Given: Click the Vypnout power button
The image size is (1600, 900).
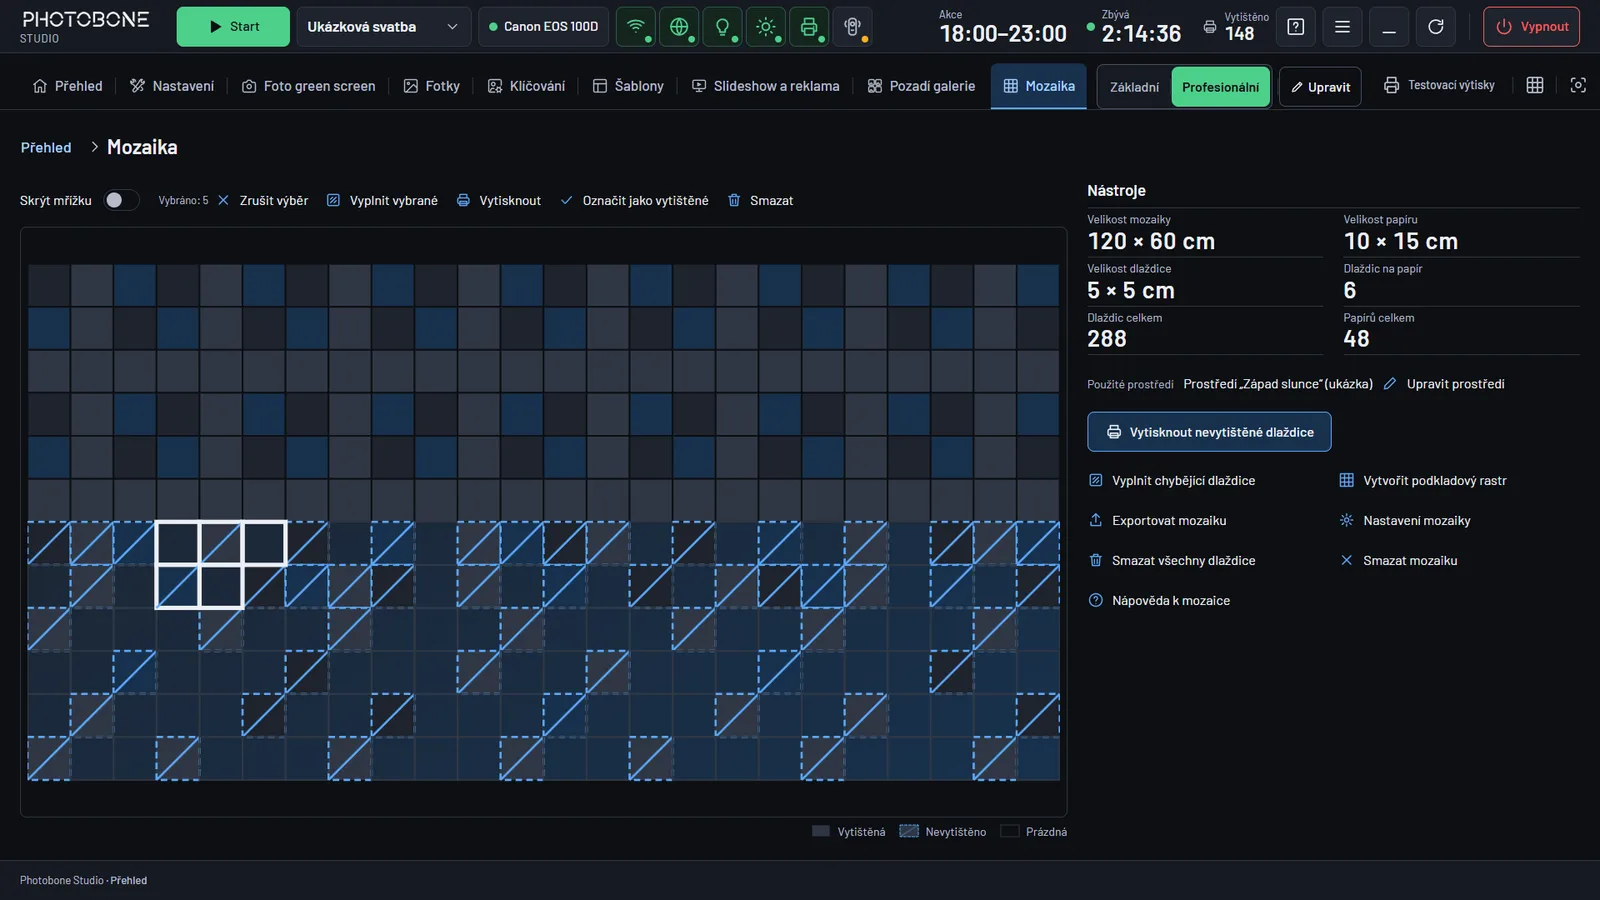Looking at the screenshot, I should pyautogui.click(x=1531, y=27).
